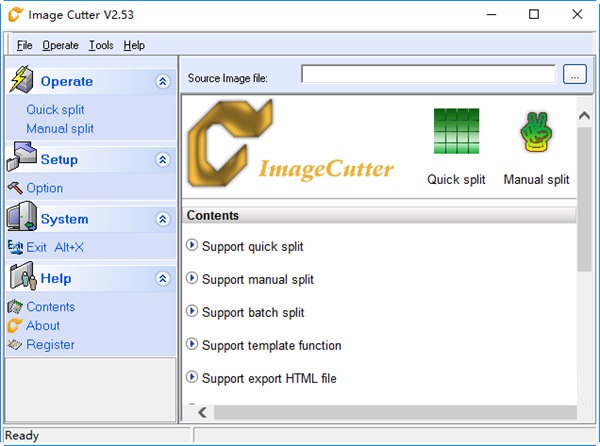Open the Tools menu
The width and height of the screenshot is (600, 446).
(101, 45)
